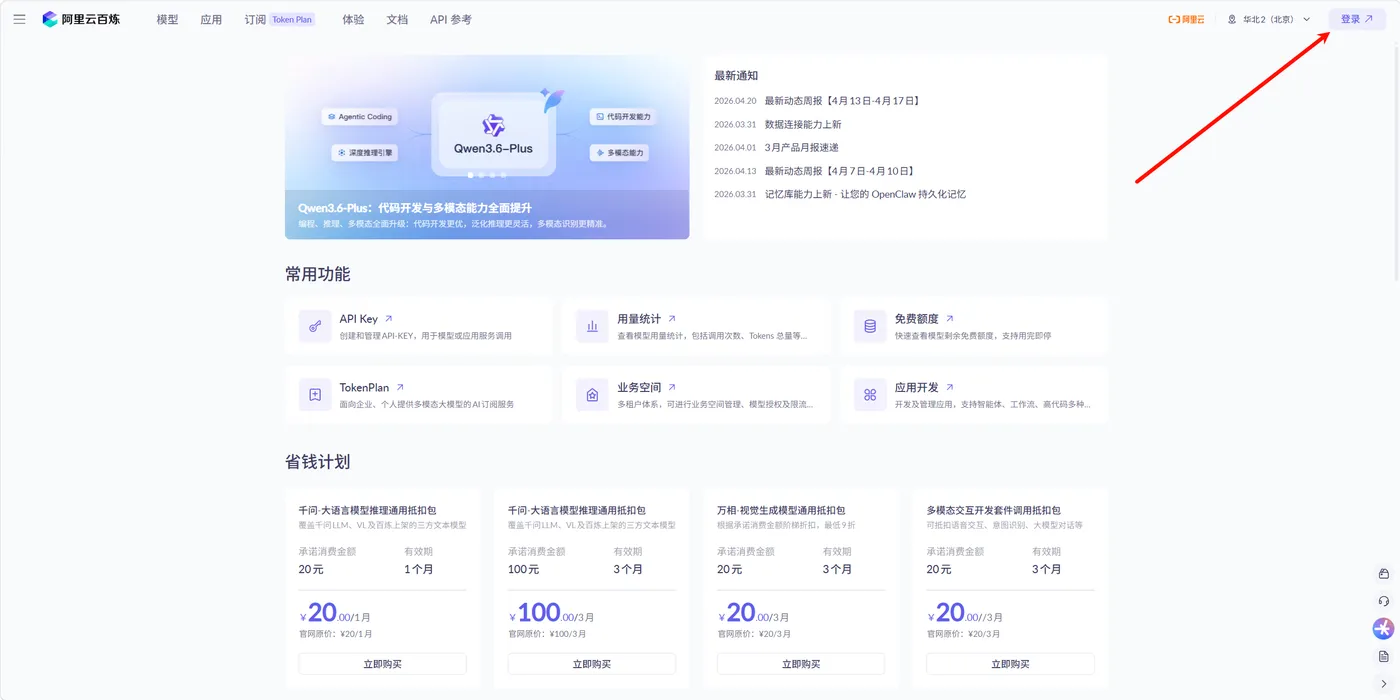Open external arrow next to 用量统计

click(x=672, y=319)
